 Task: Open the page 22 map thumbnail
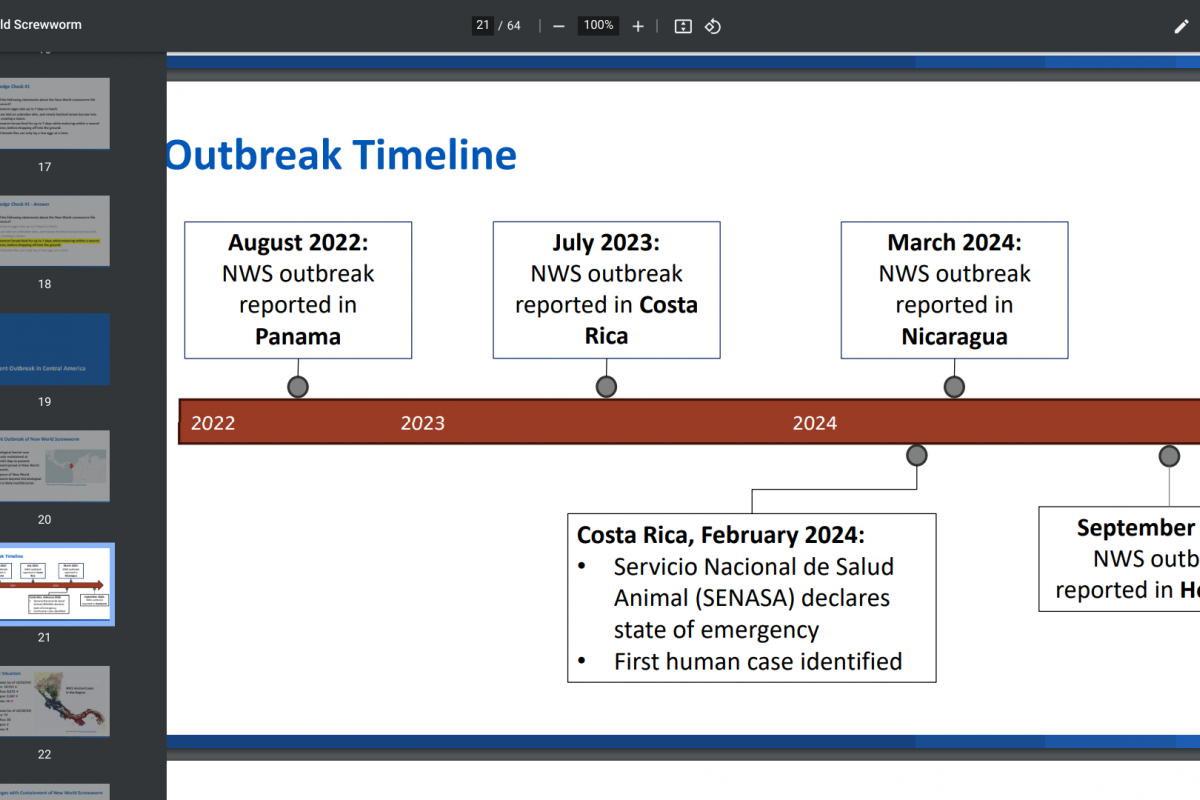coord(55,701)
